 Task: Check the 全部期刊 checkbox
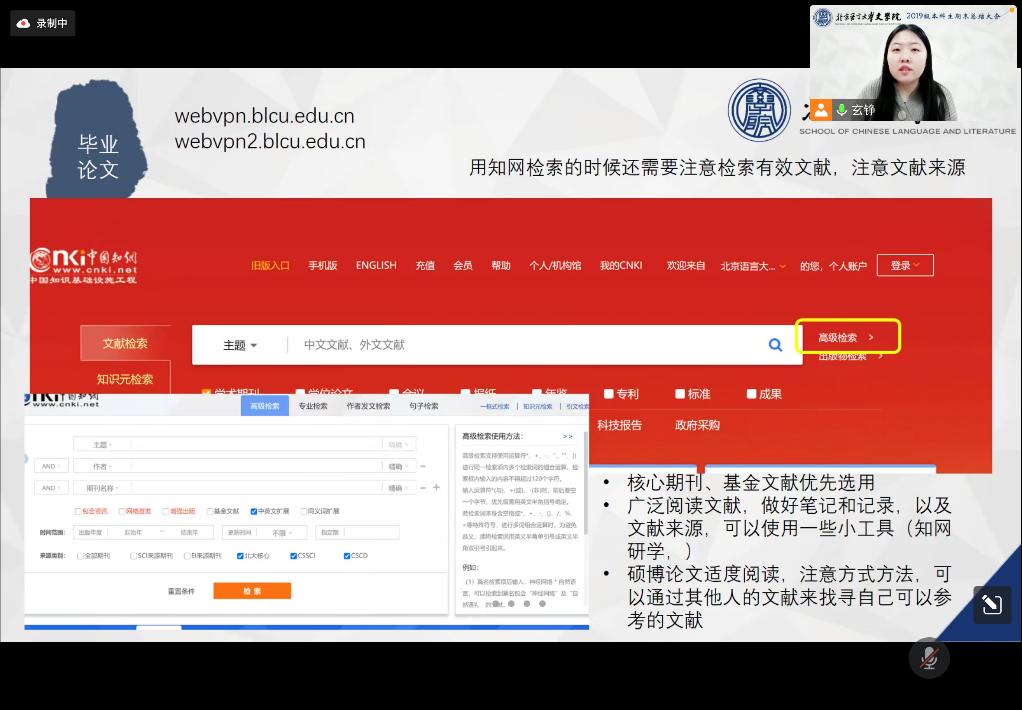pyautogui.click(x=80, y=556)
